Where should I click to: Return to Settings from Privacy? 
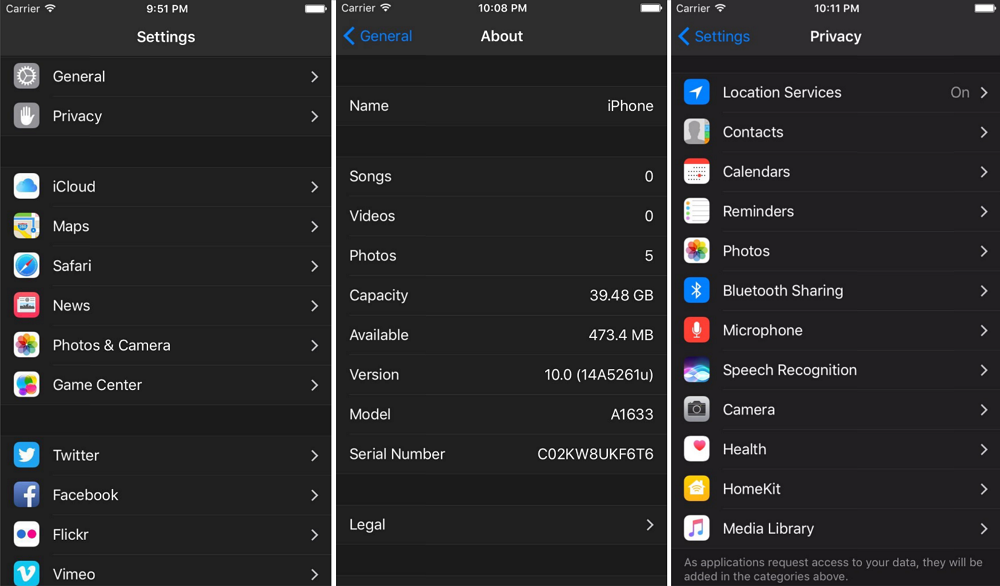[714, 36]
